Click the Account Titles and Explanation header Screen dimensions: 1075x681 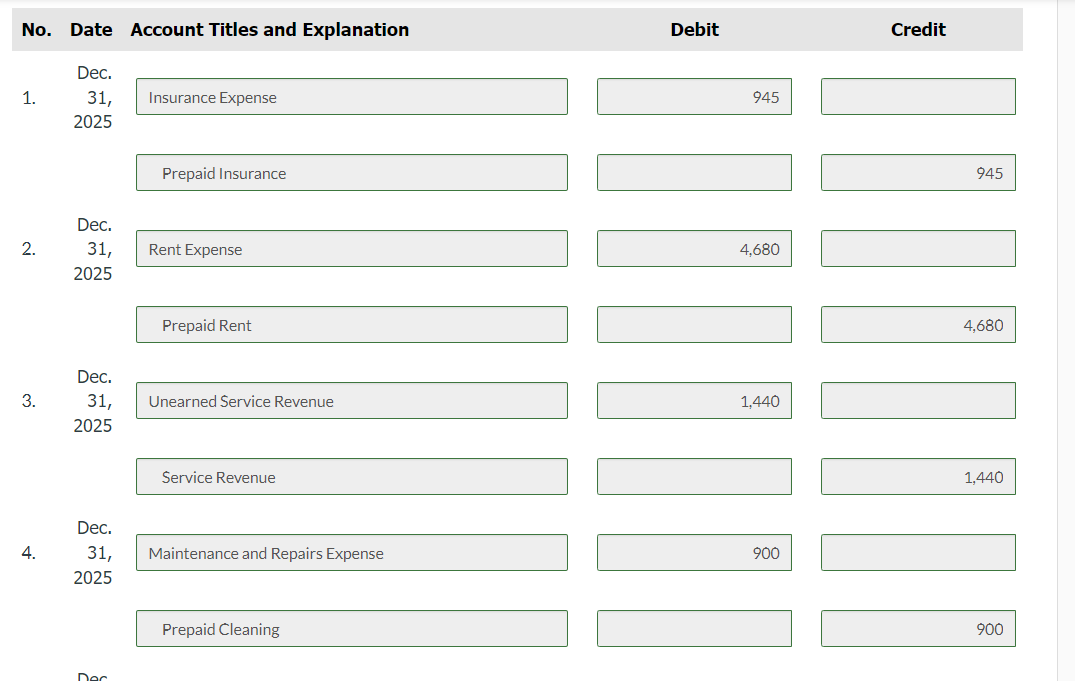pyautogui.click(x=269, y=29)
